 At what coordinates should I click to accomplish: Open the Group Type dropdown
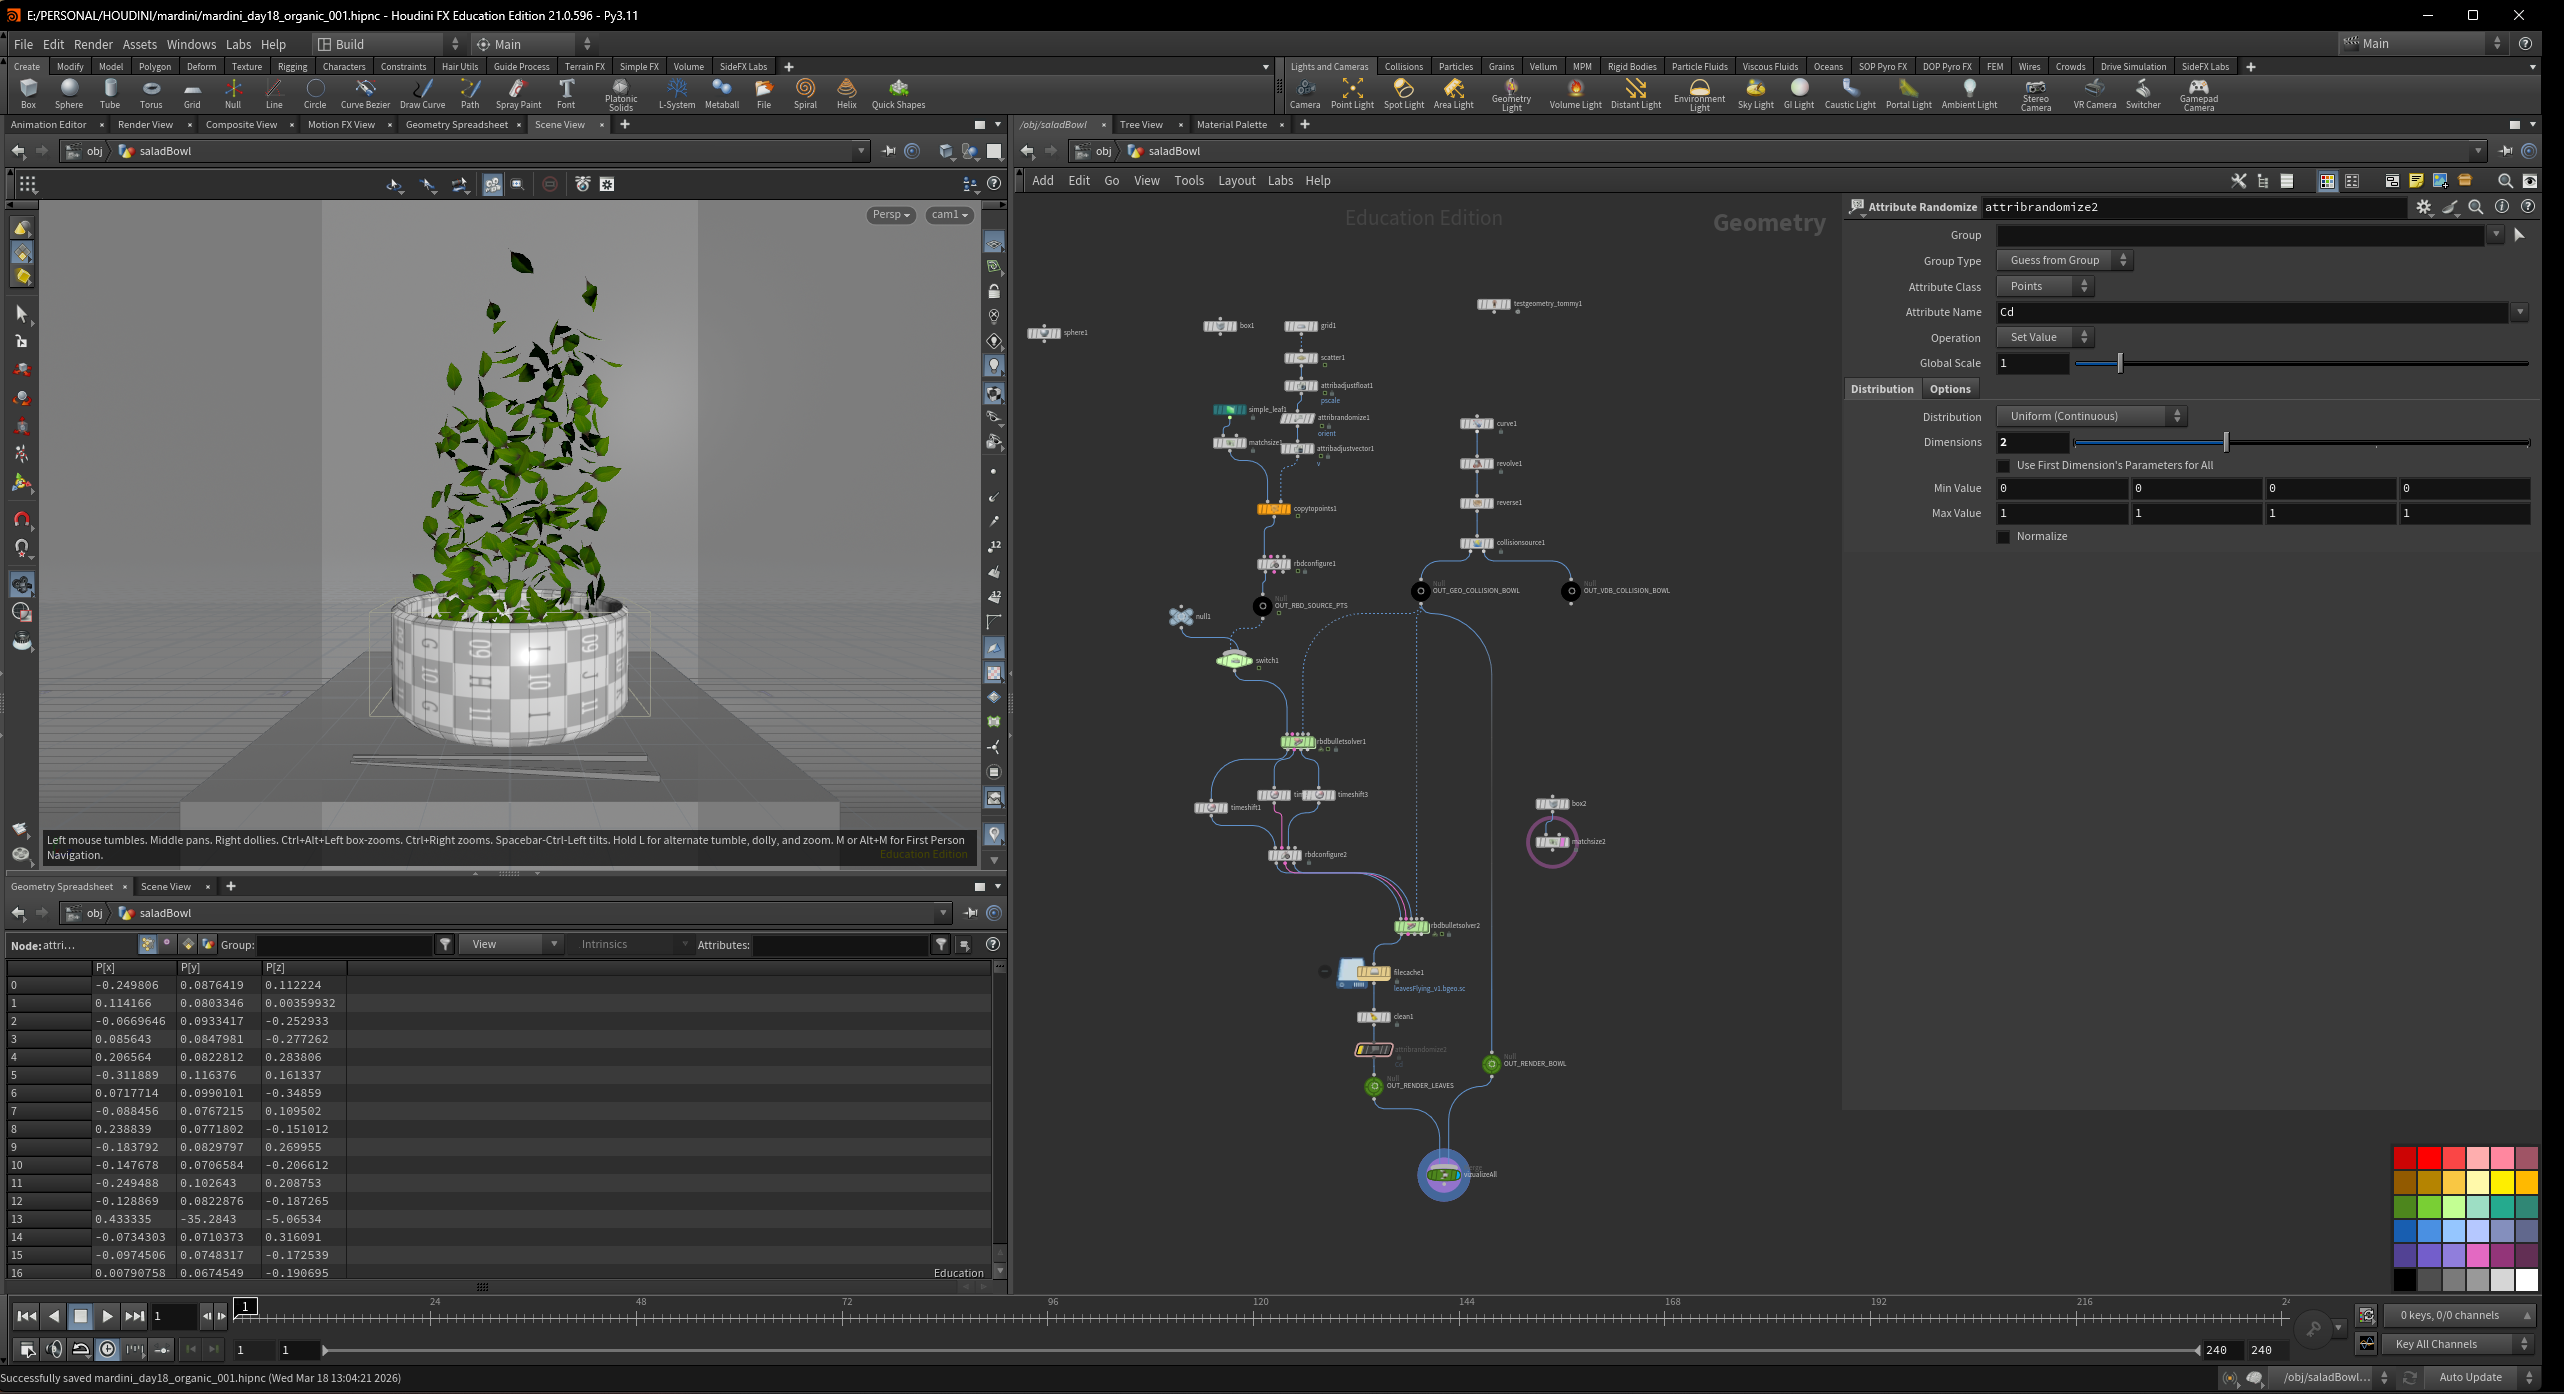2064,261
